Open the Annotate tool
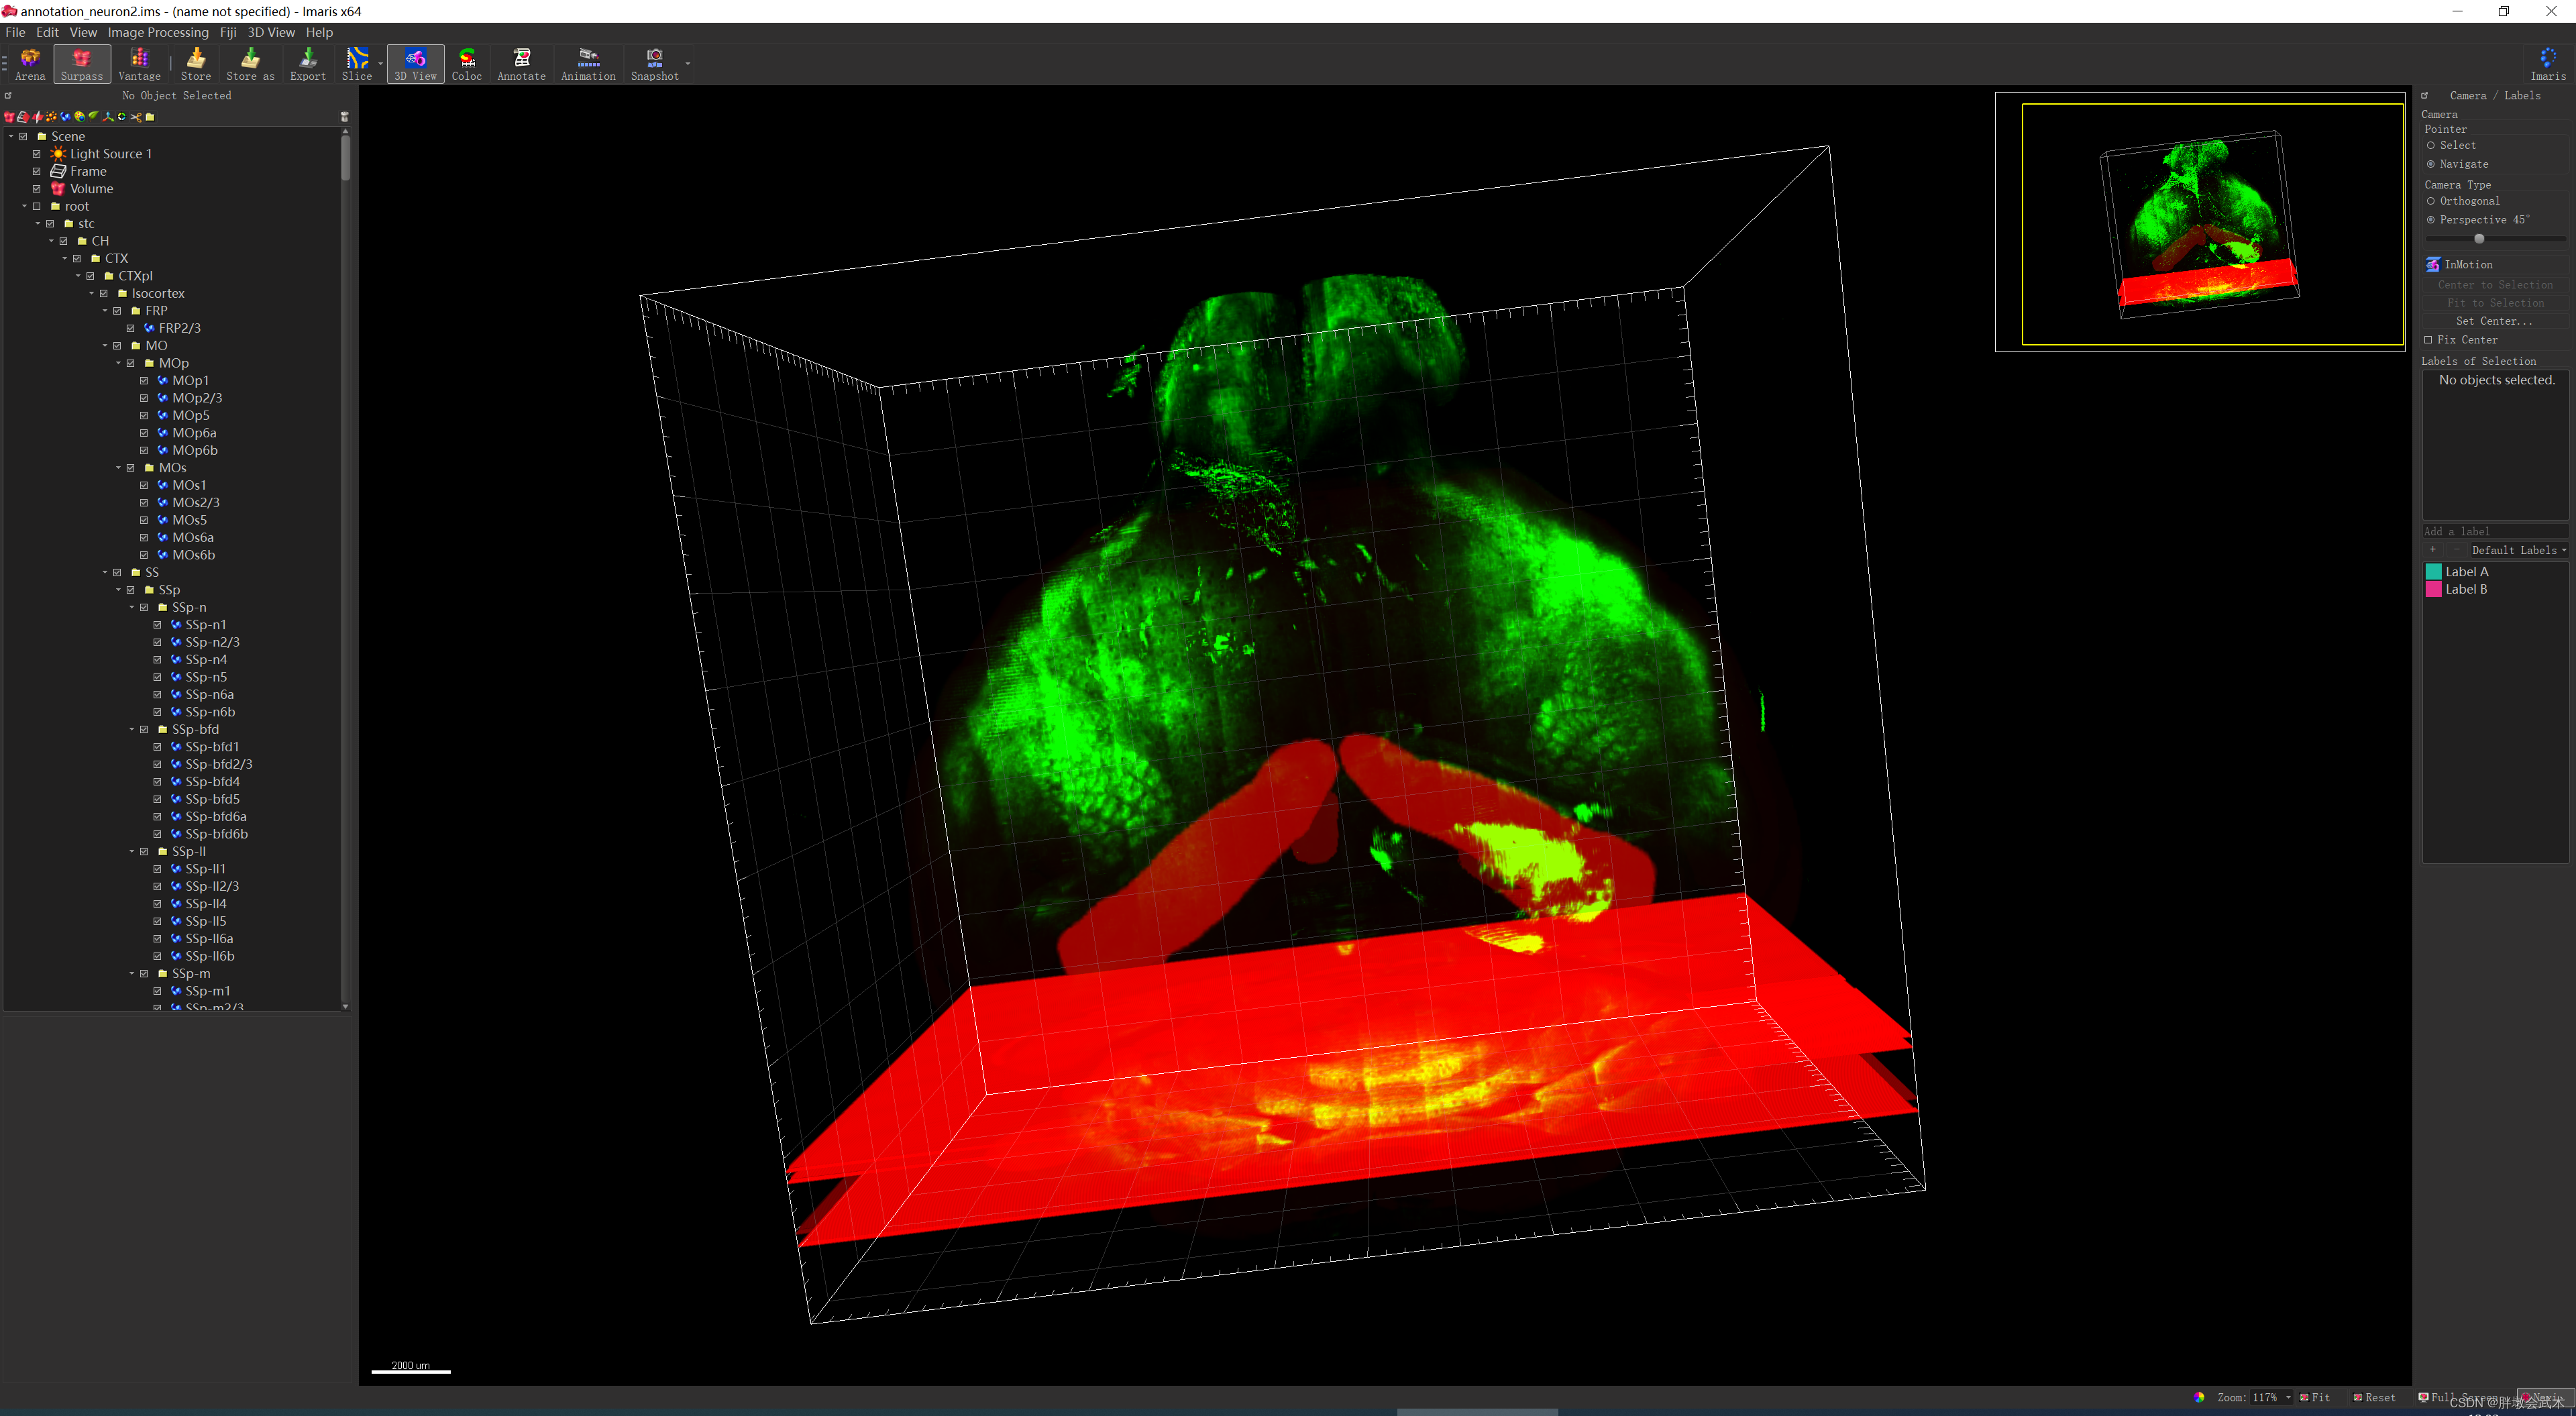 521,65
